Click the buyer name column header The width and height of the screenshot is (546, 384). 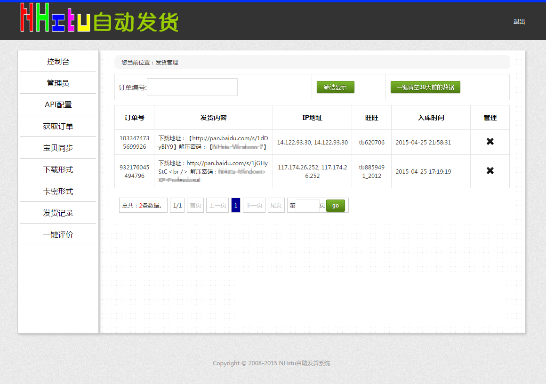point(372,118)
